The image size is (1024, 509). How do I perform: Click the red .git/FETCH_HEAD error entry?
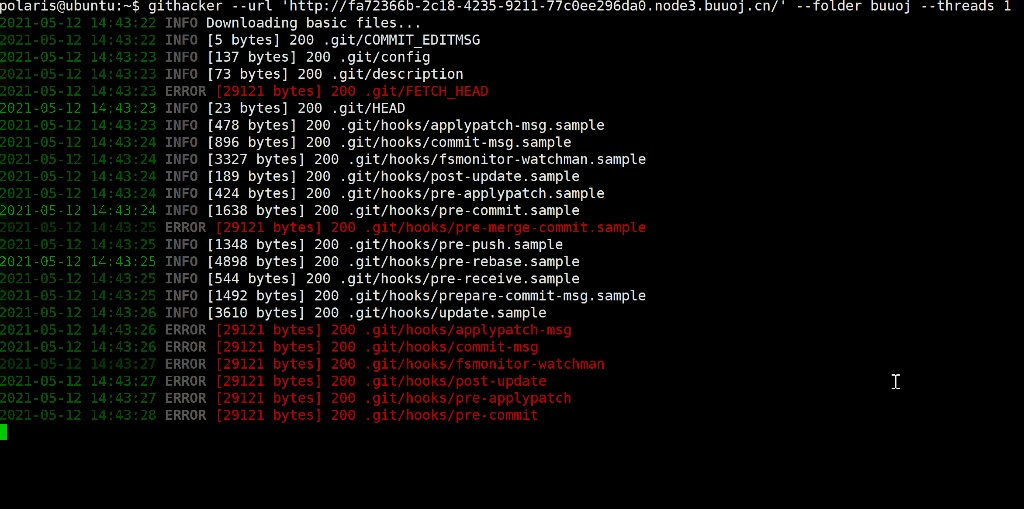pyautogui.click(x=244, y=91)
